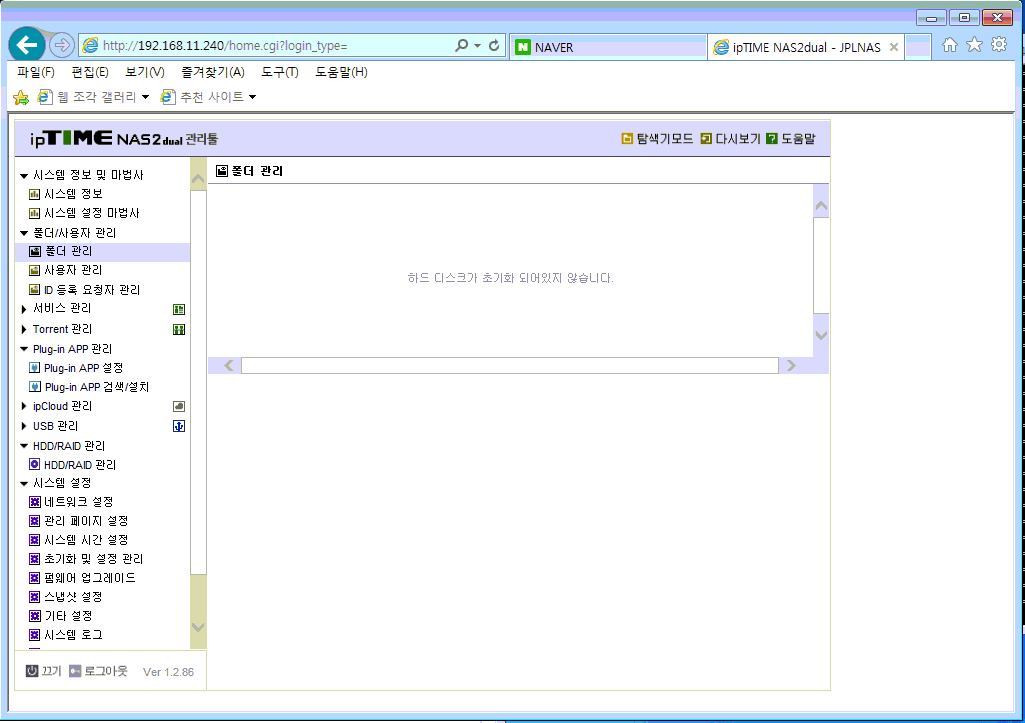Click the 끄기 power-off icon

pos(32,671)
